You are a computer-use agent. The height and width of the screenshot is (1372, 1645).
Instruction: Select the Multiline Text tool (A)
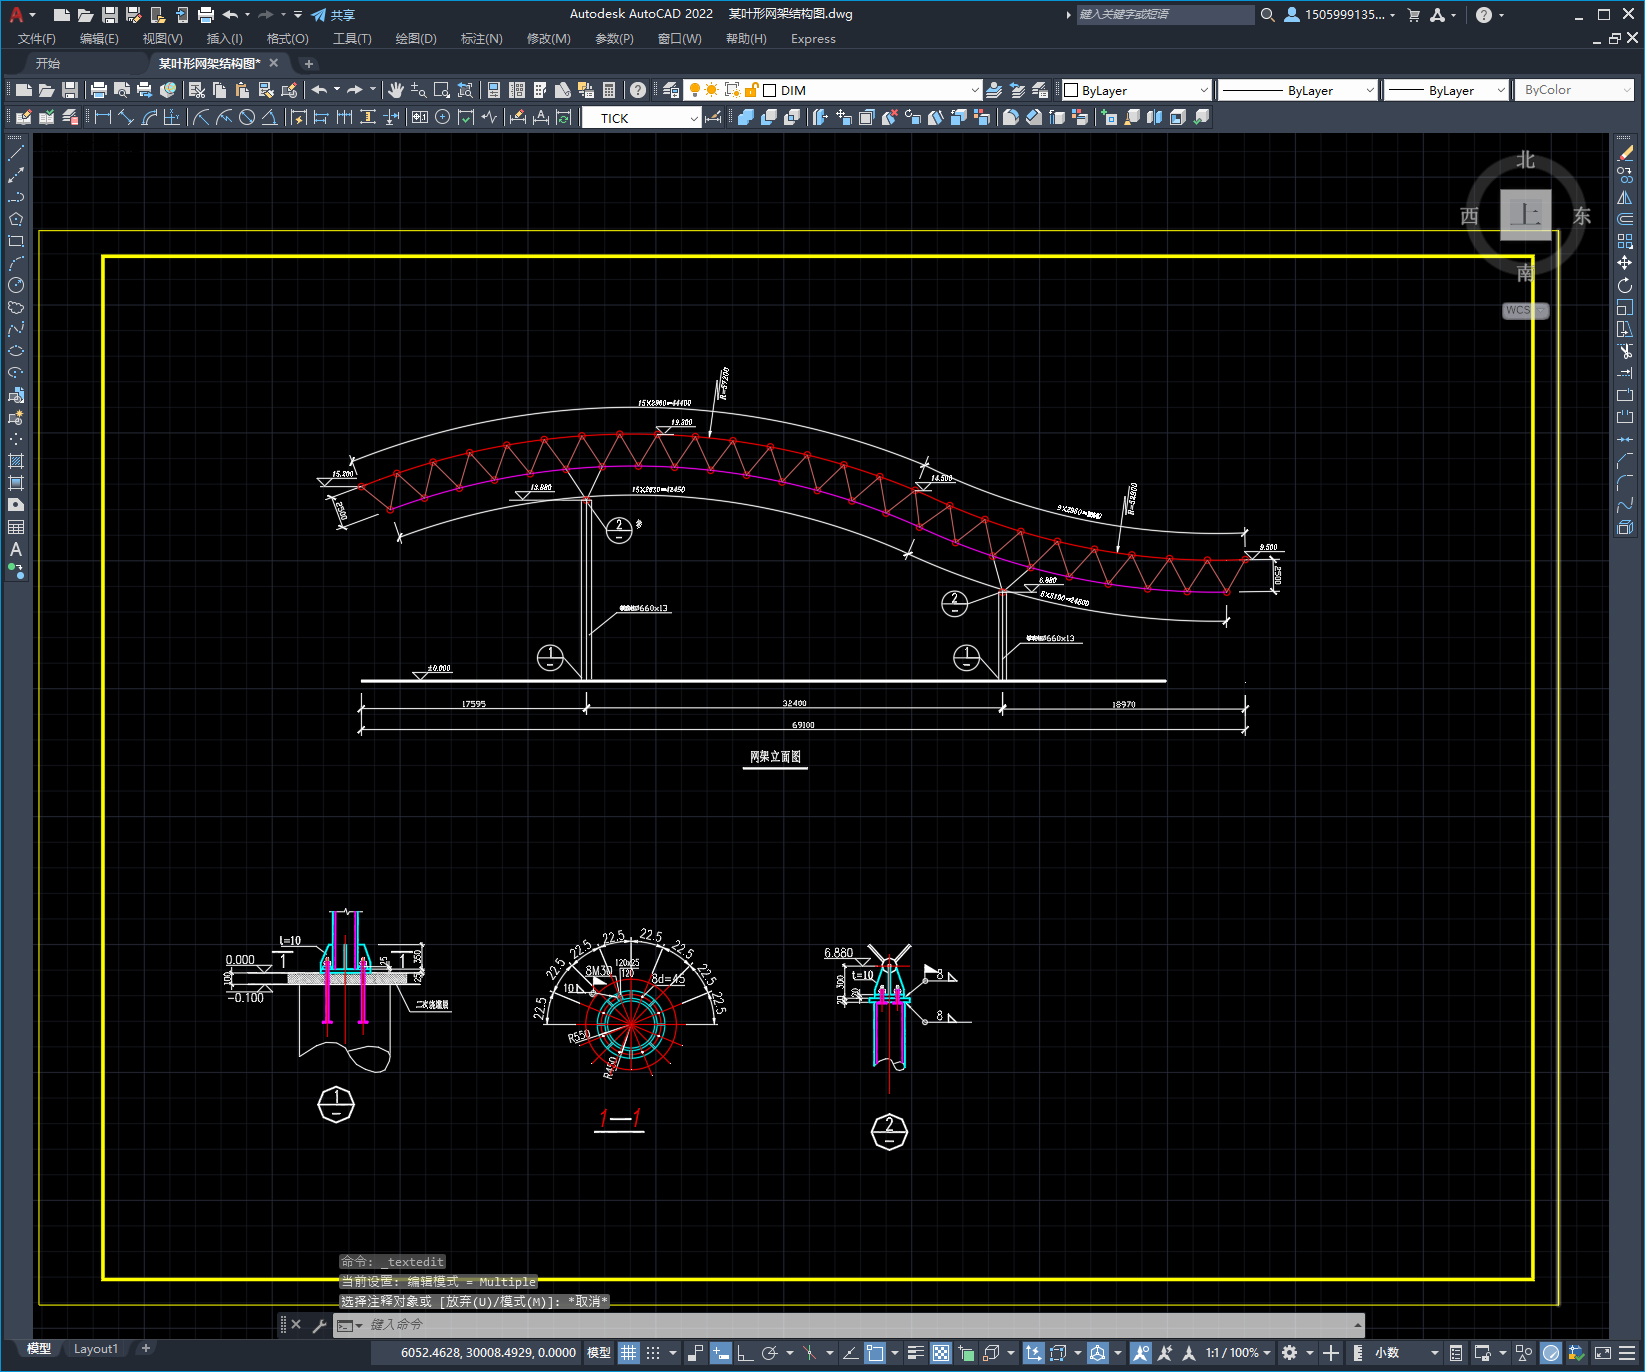[16, 549]
